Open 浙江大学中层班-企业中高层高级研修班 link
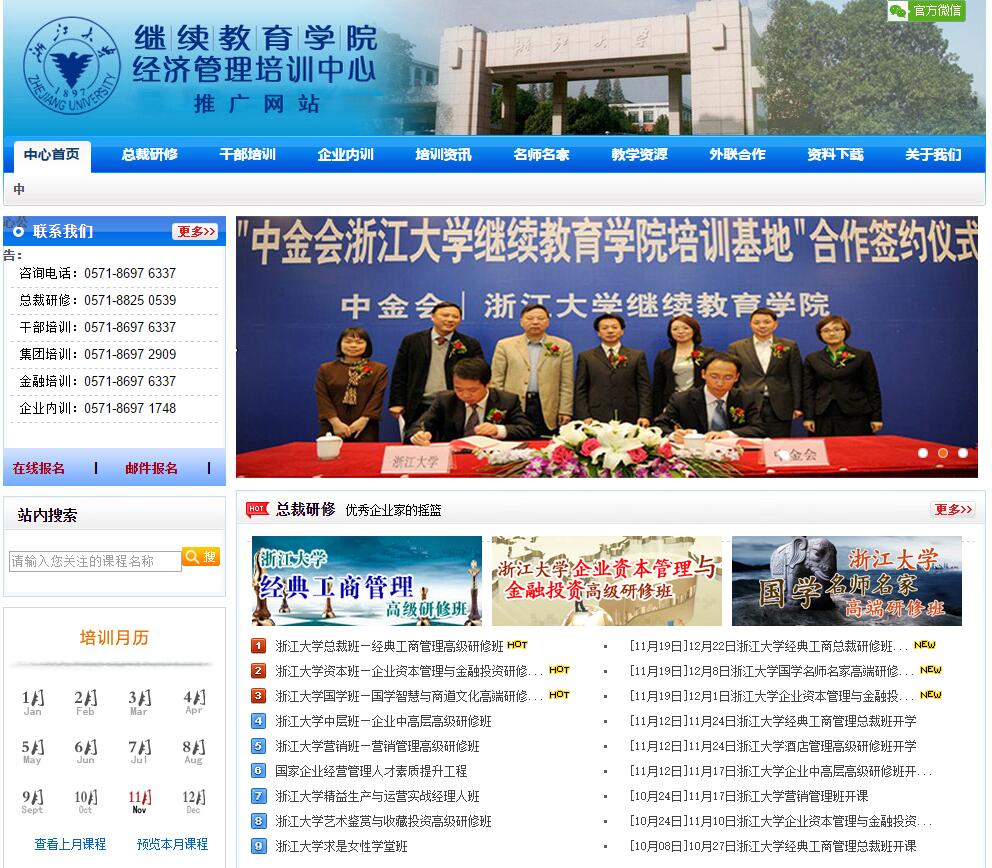Screen dimensions: 992x868 [x=383, y=721]
